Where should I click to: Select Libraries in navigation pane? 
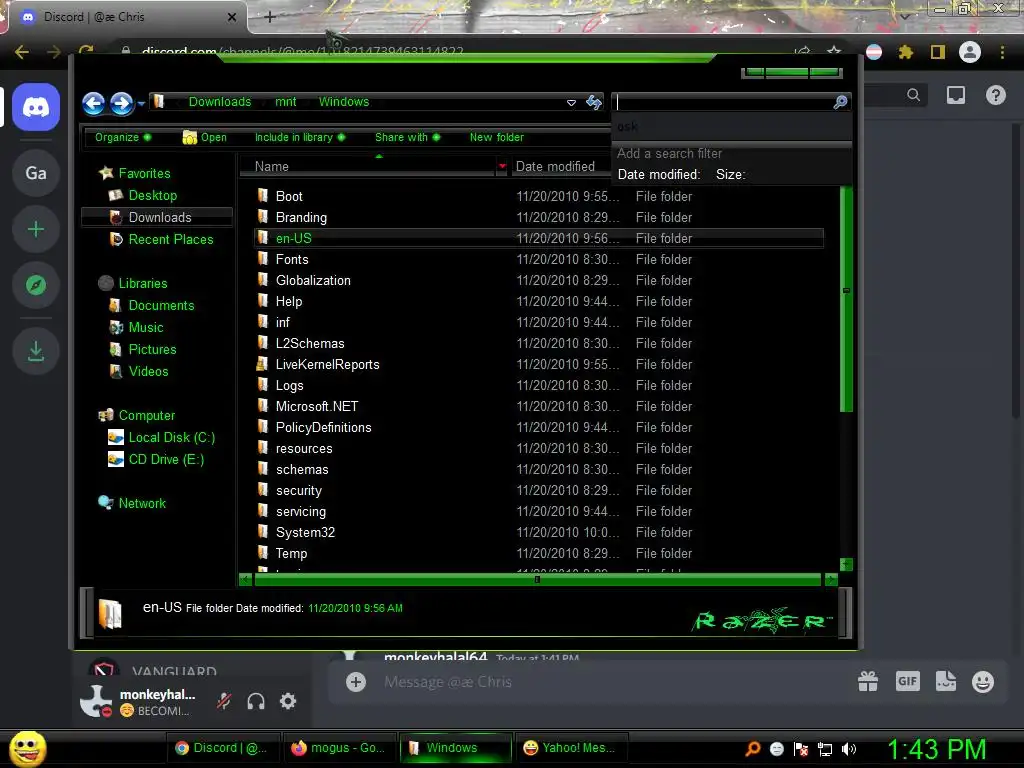(x=143, y=283)
